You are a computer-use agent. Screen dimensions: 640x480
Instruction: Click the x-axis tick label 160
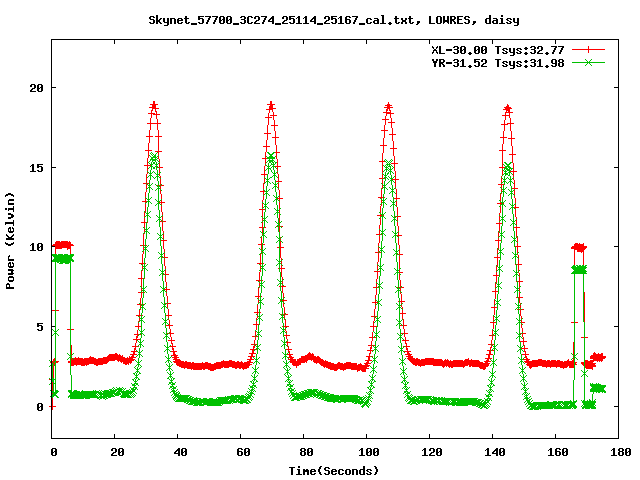tap(558, 452)
